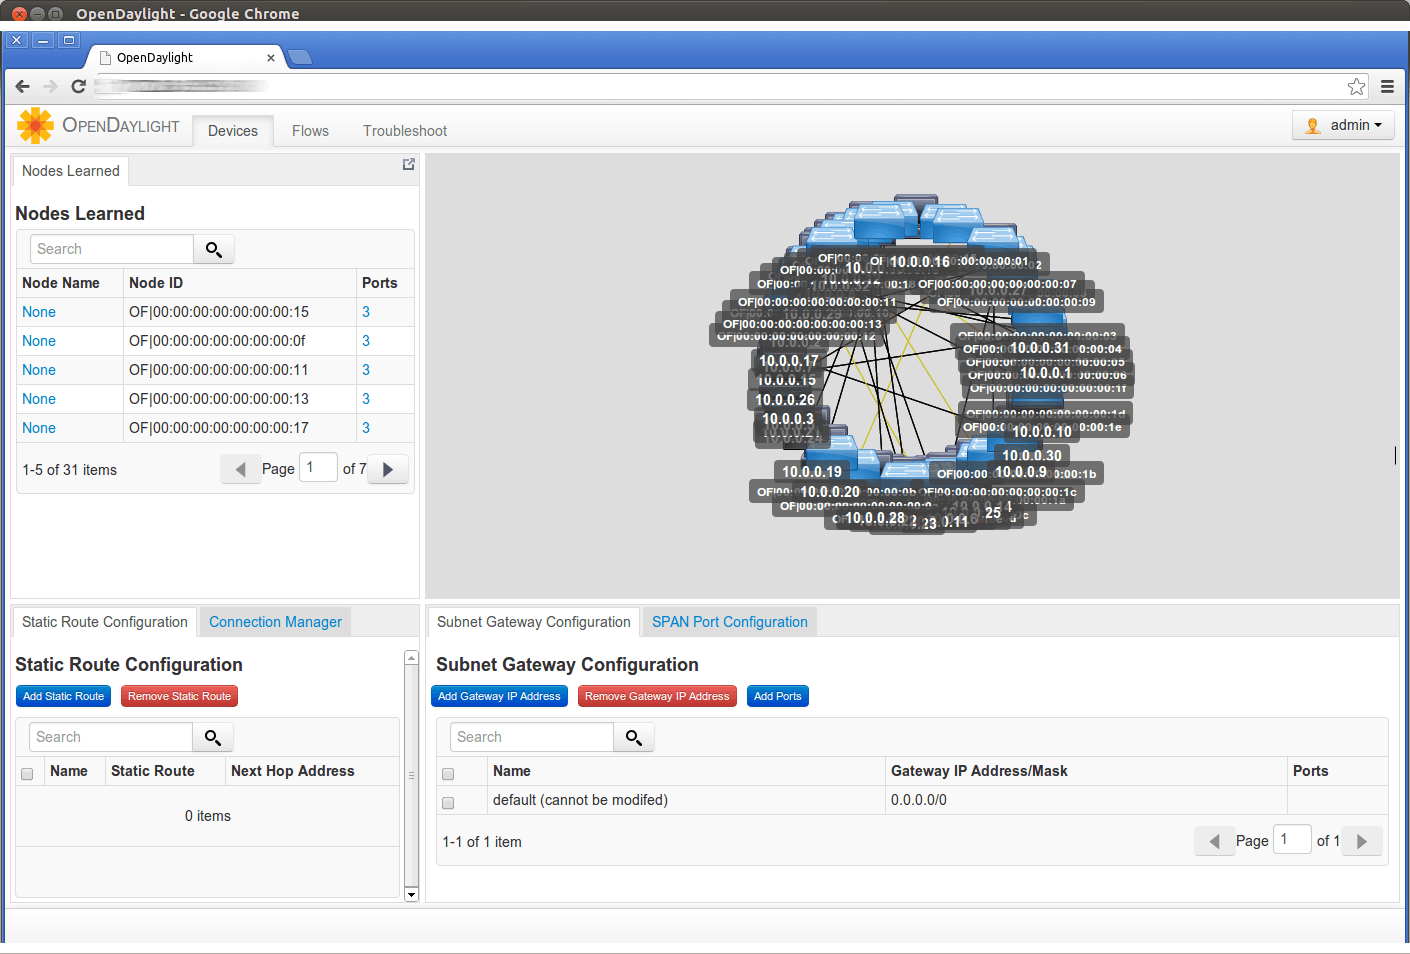The height and width of the screenshot is (954, 1410).
Task: Select topology host labeled 10.0.0.3
Action: (788, 419)
